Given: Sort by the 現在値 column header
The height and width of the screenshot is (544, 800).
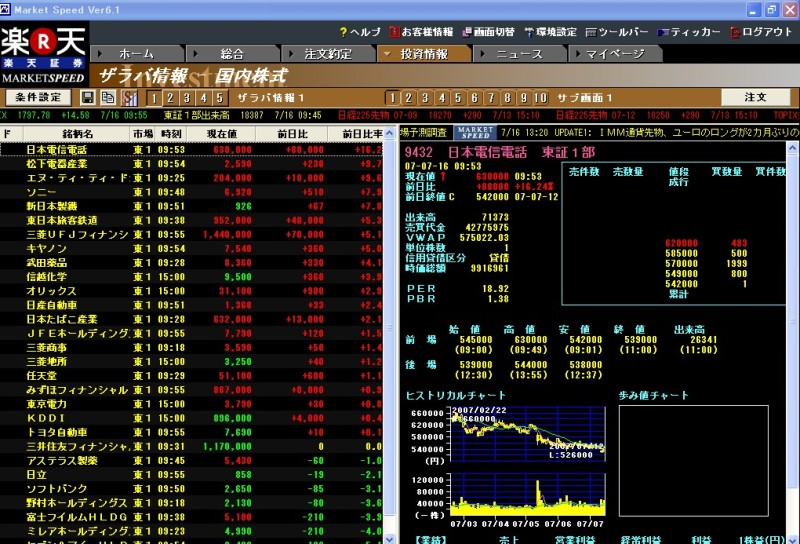Looking at the screenshot, I should [x=222, y=134].
